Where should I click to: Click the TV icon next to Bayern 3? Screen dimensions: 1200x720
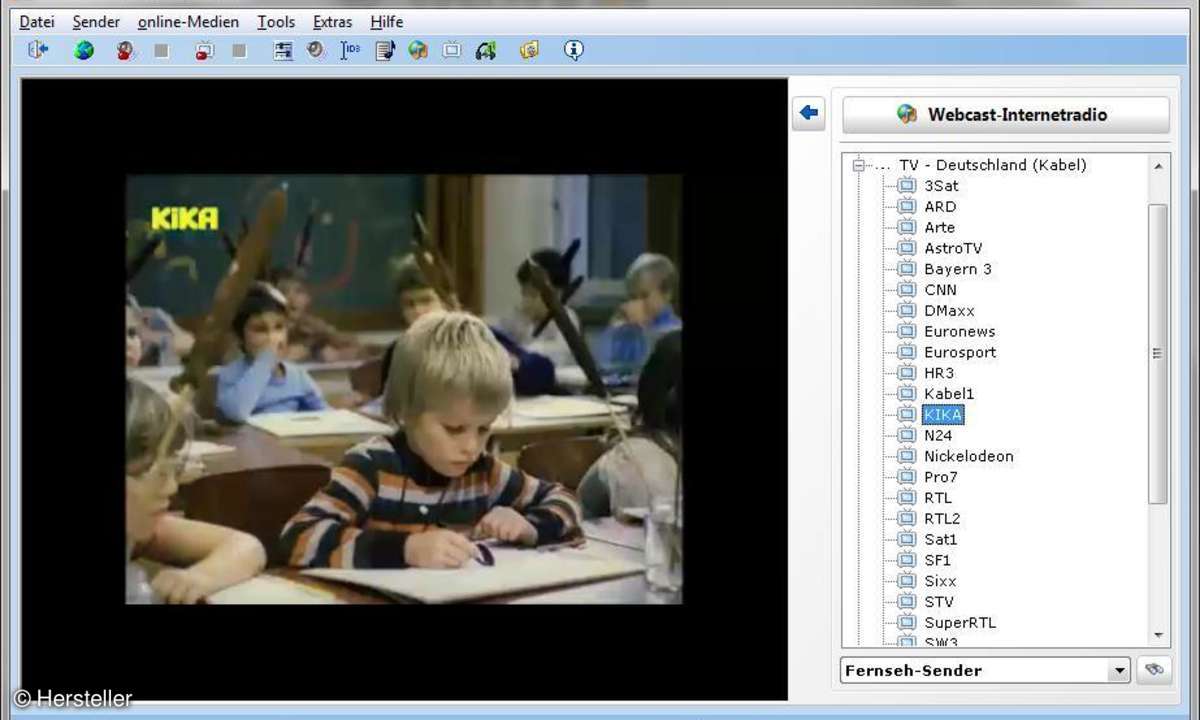[906, 269]
